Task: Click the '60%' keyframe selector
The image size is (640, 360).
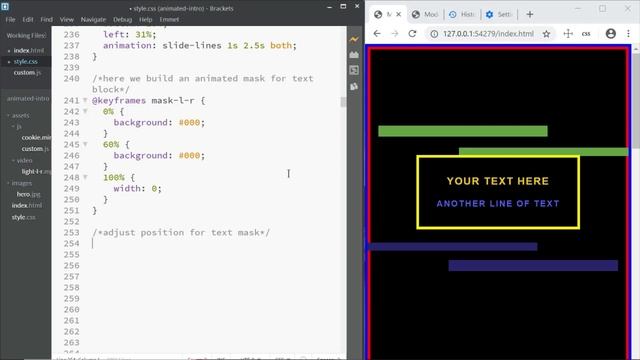Action: (111, 144)
